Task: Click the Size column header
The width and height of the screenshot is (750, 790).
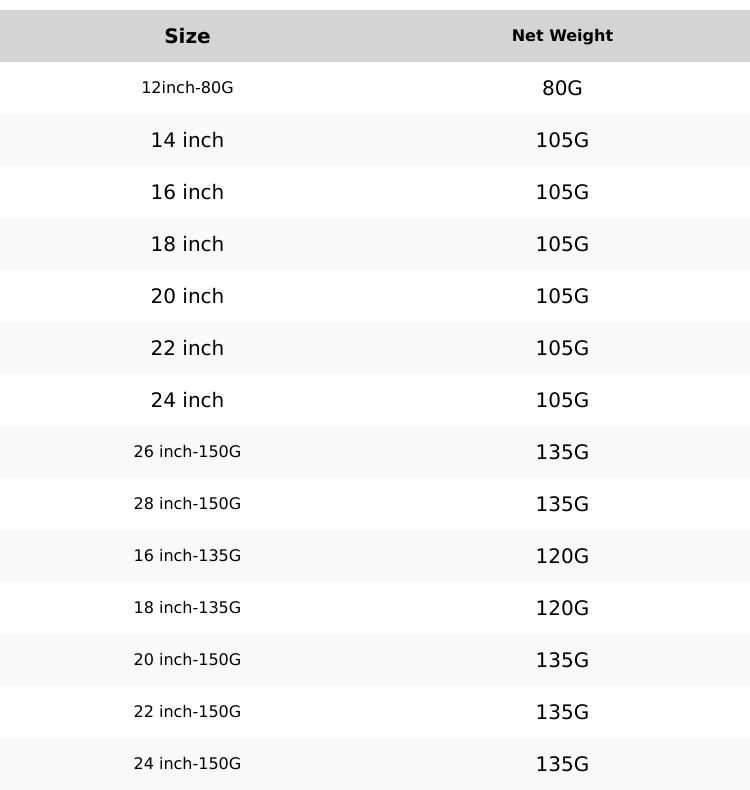Action: click(x=187, y=36)
